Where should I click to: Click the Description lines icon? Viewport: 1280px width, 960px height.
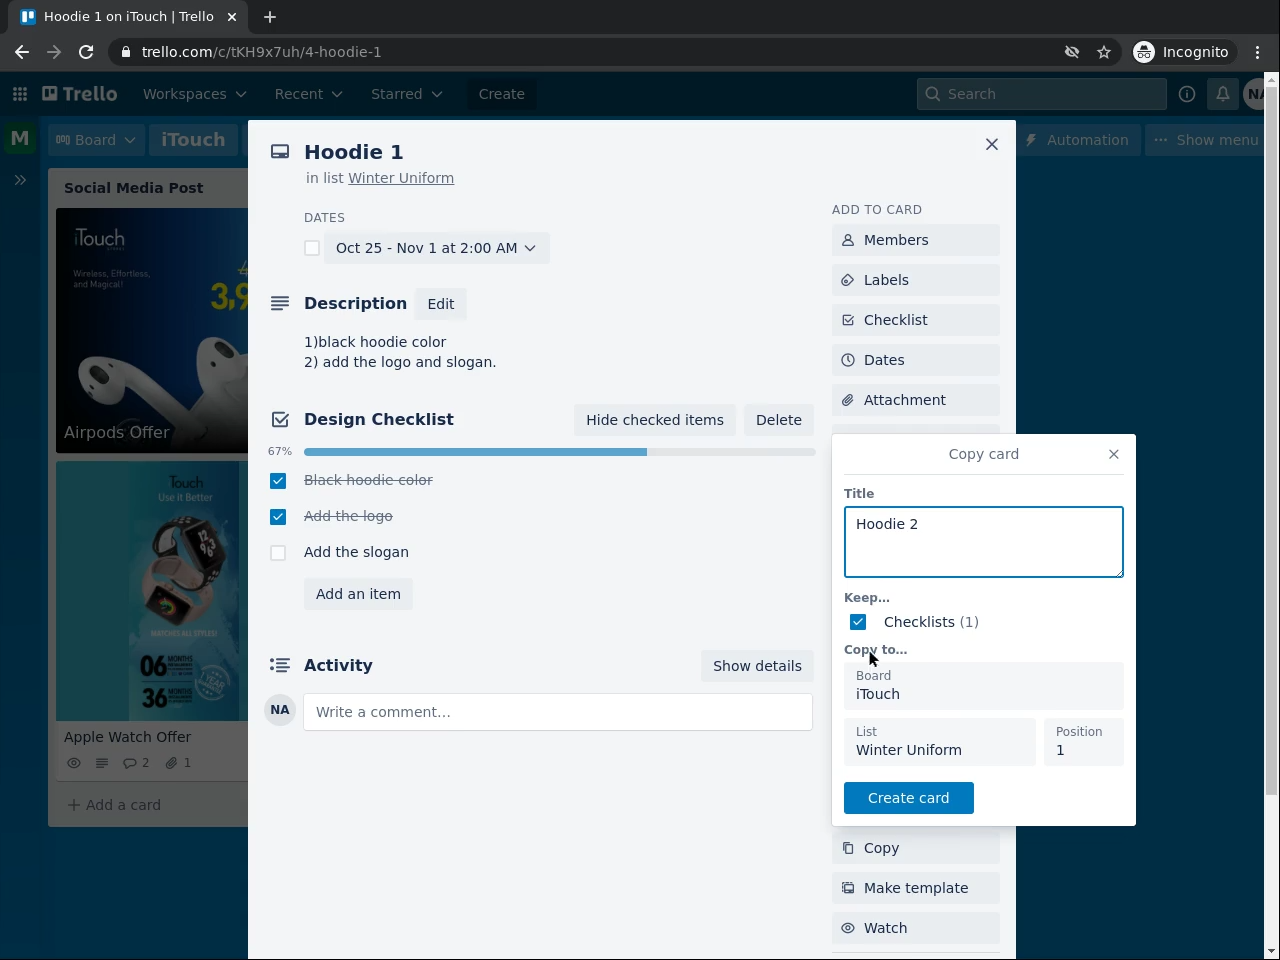(x=280, y=303)
